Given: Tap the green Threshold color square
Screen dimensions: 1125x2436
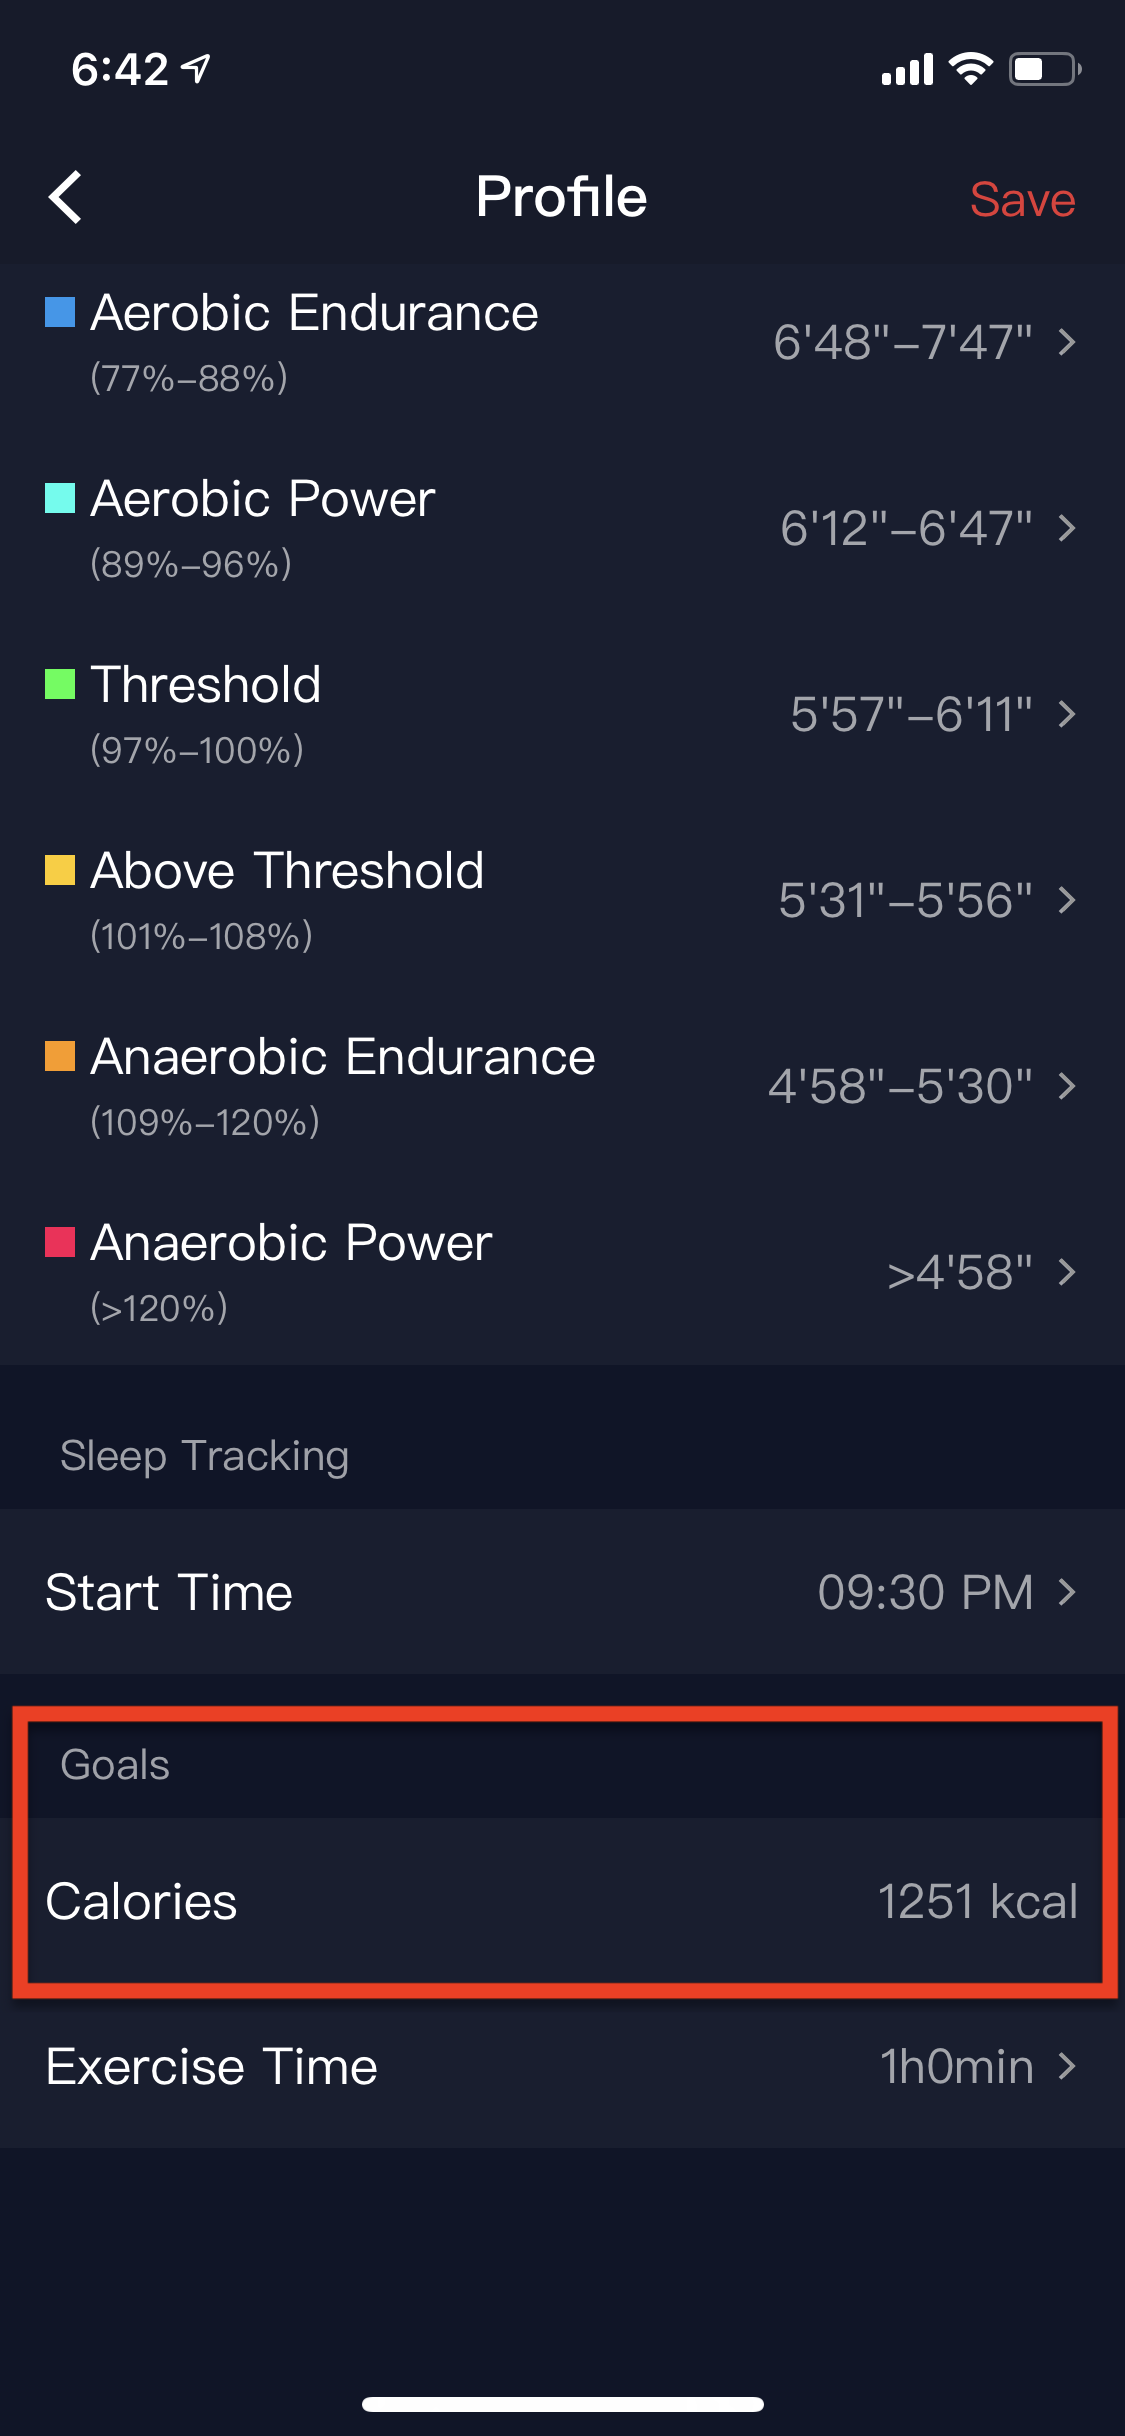Looking at the screenshot, I should [x=60, y=684].
